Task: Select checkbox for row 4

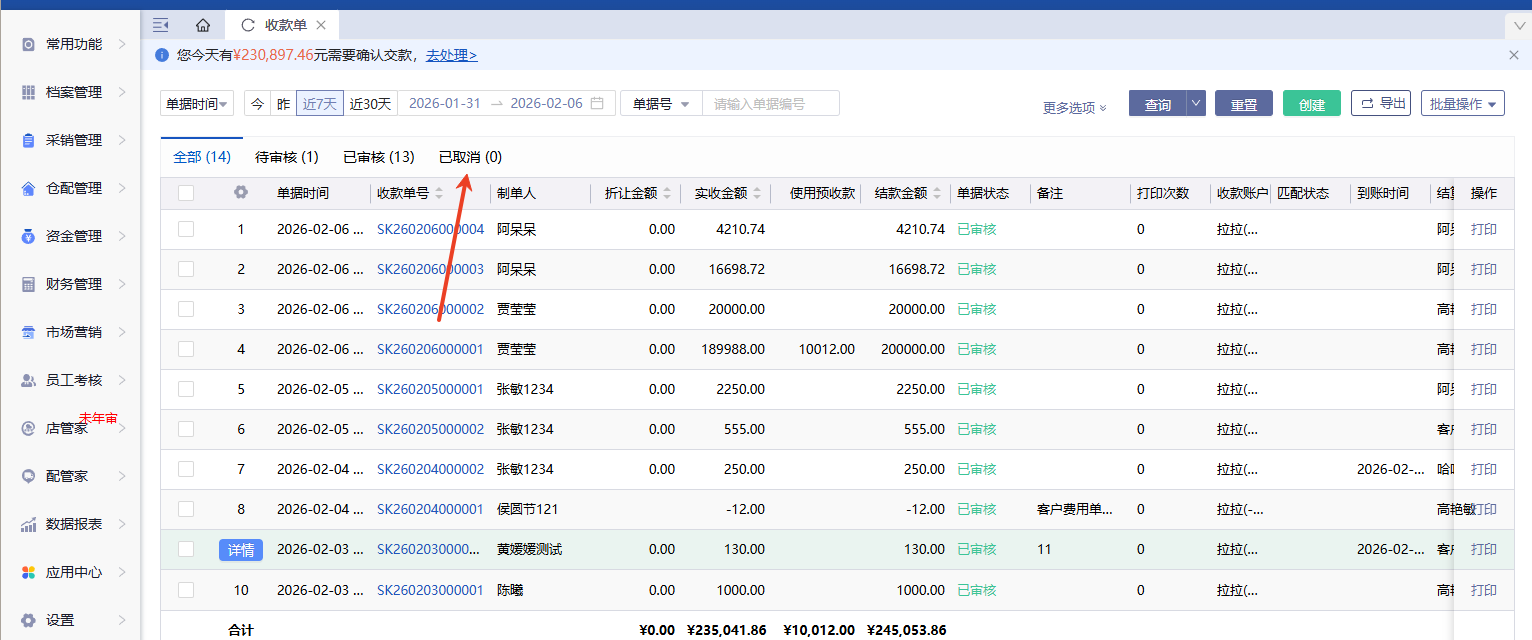Action: 186,349
